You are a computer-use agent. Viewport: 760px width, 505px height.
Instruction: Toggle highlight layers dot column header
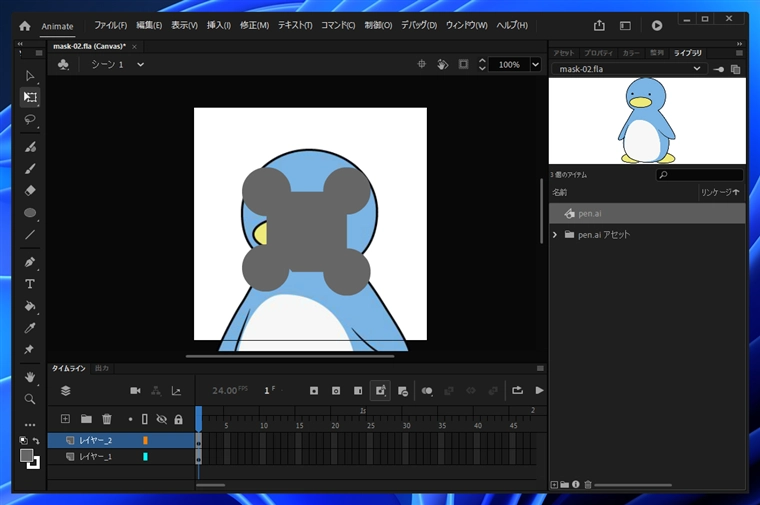(x=130, y=419)
